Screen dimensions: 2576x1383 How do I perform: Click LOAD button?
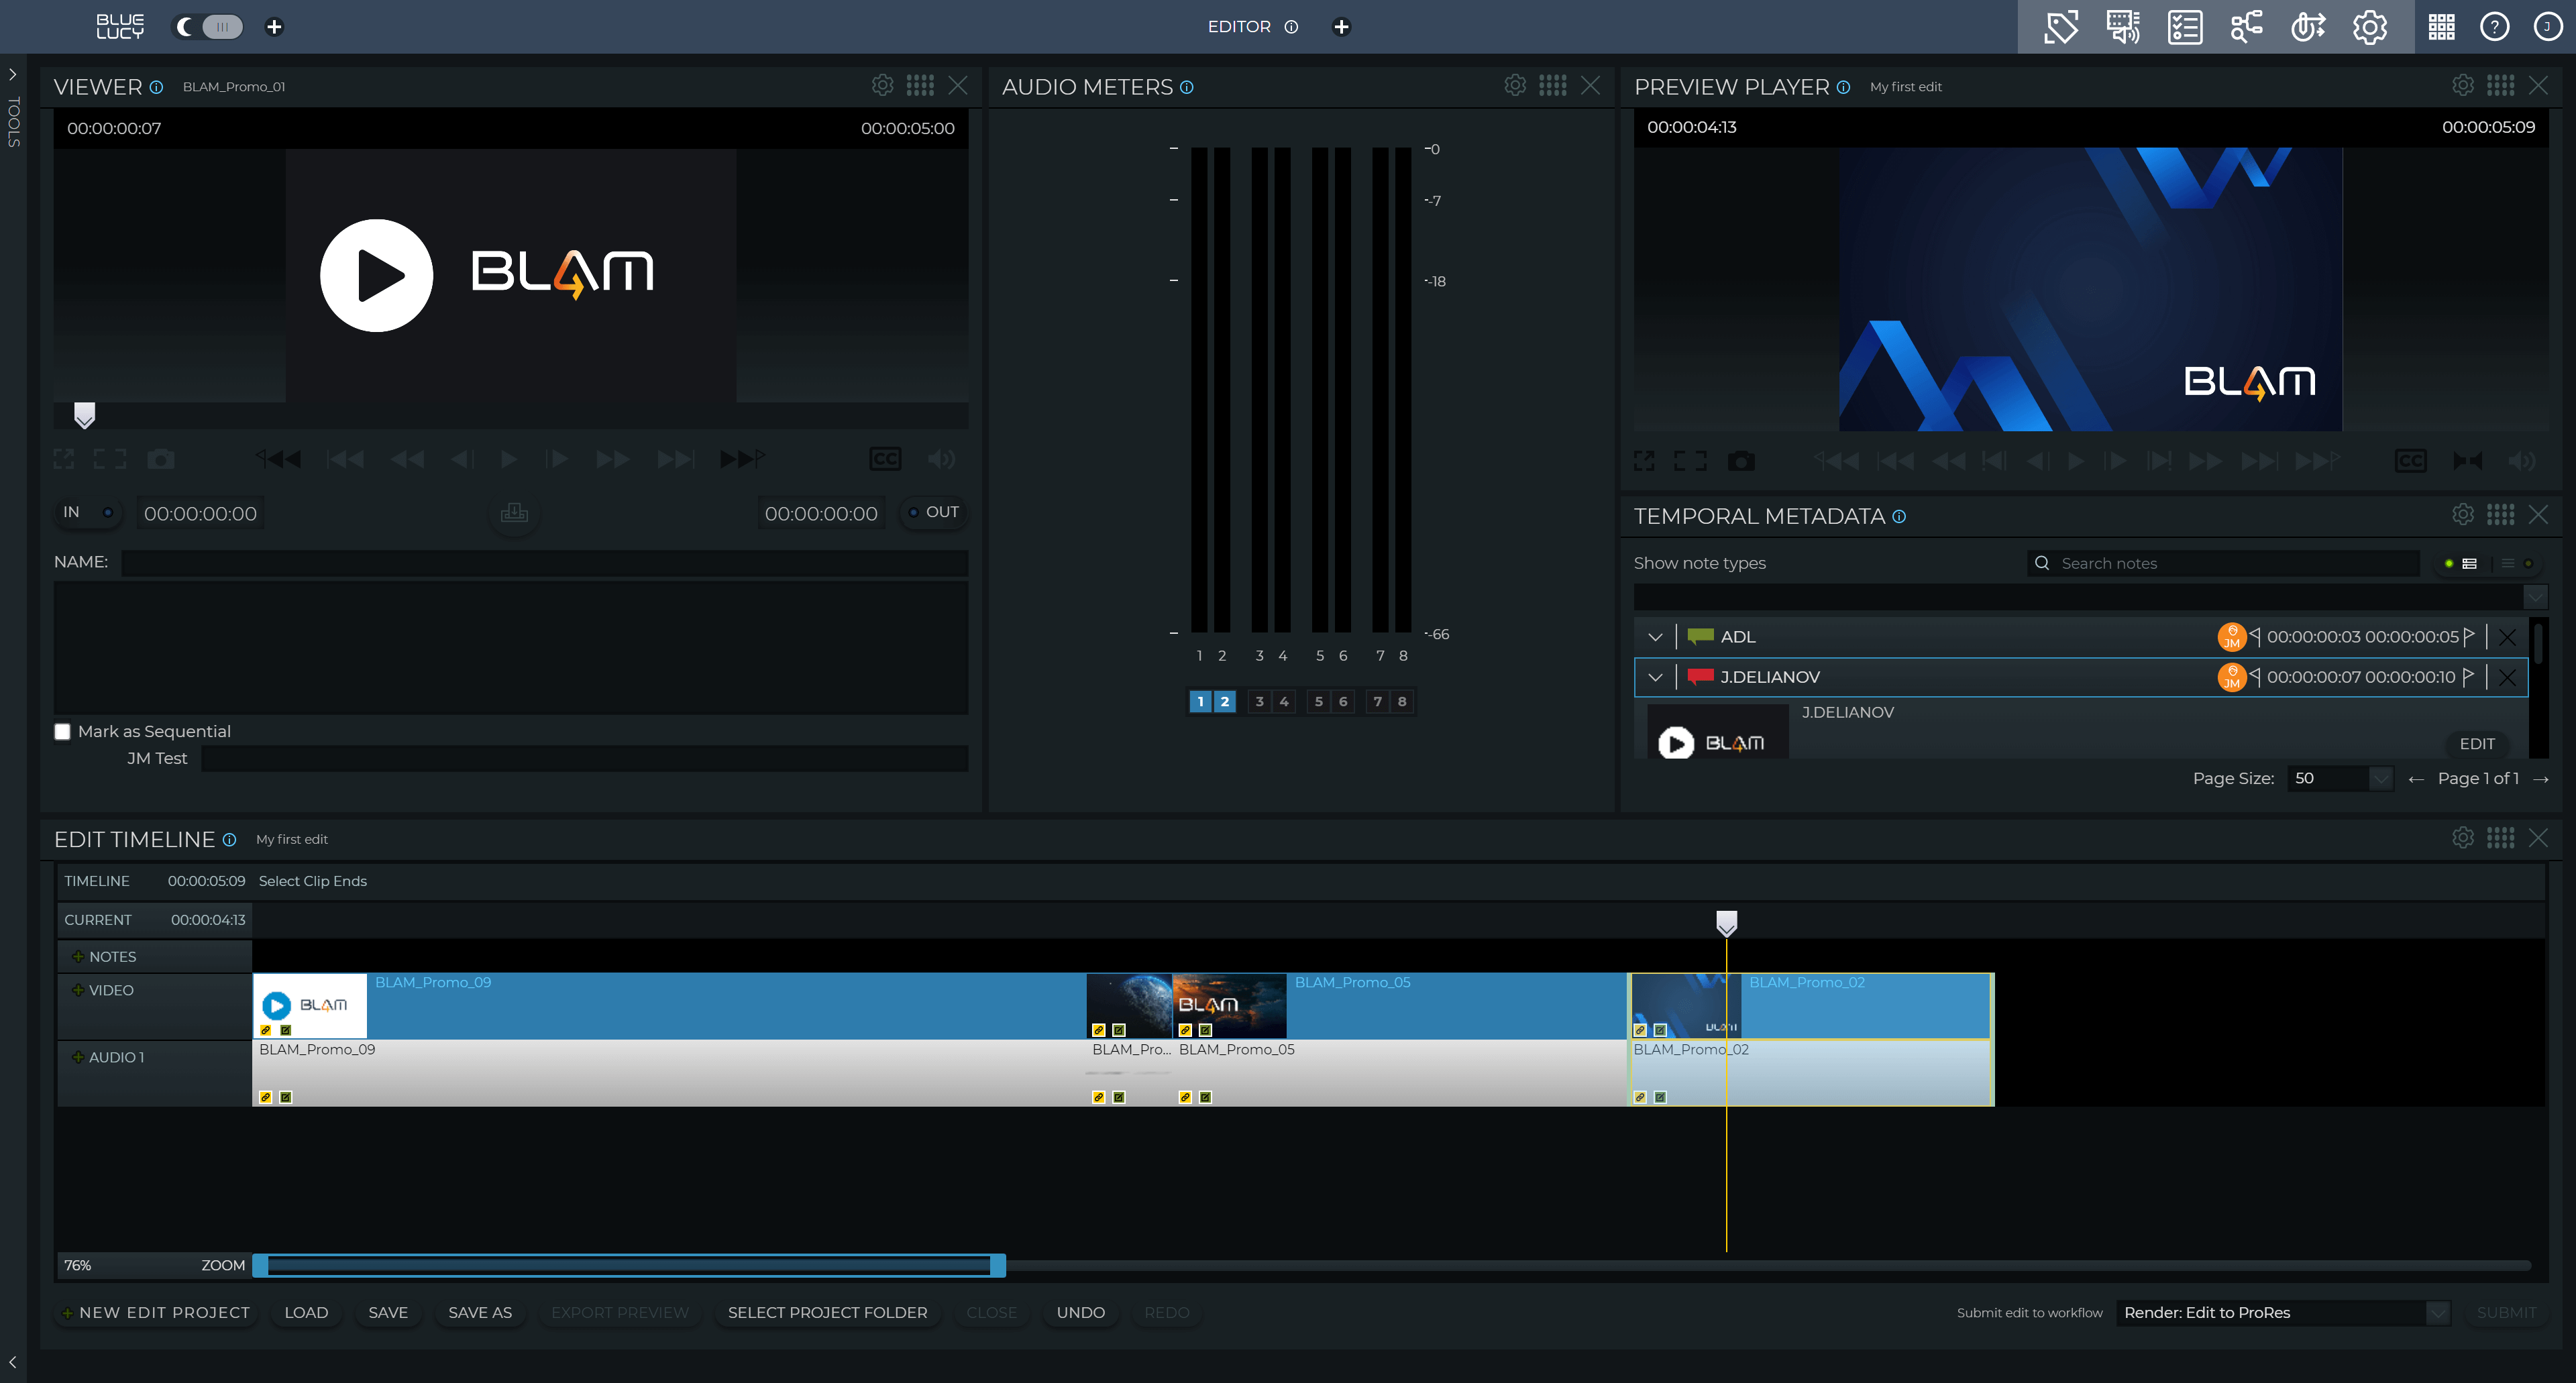pos(306,1313)
